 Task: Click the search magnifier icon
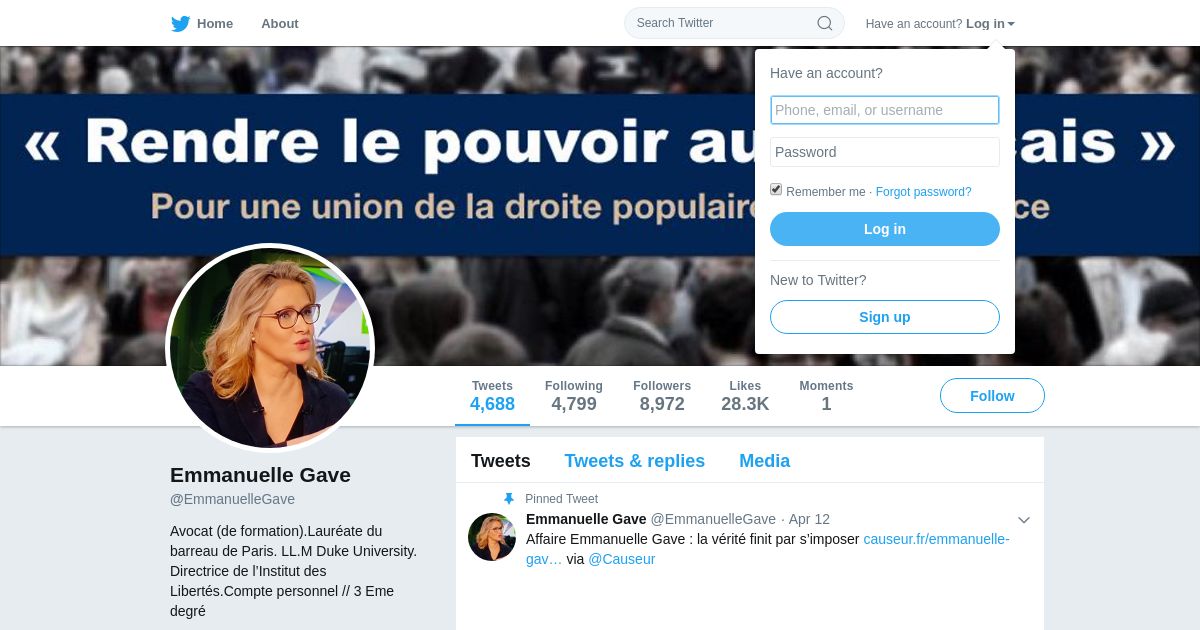(x=825, y=23)
